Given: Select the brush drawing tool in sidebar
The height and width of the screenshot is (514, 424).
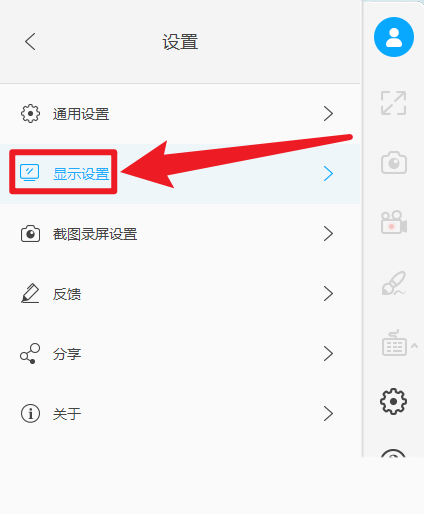Looking at the screenshot, I should click(x=394, y=283).
